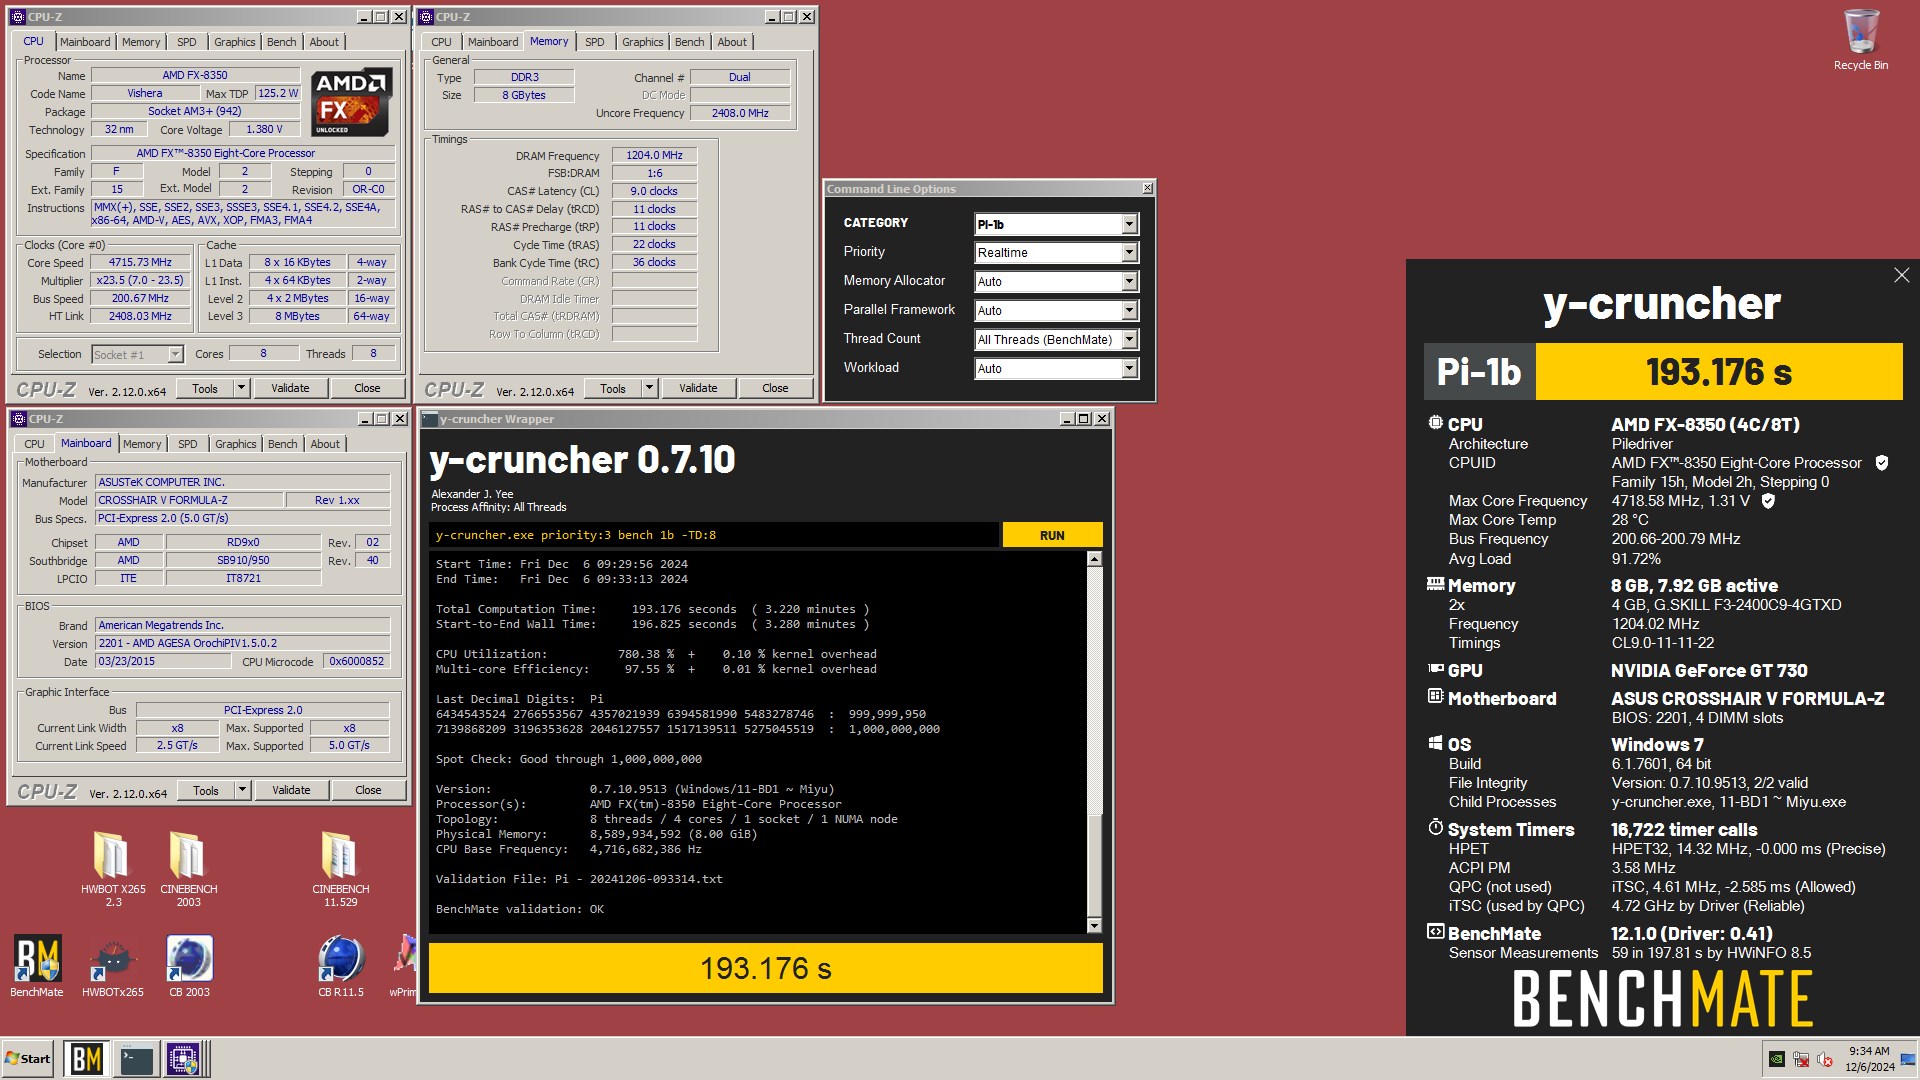Open the CINEBENCH 2003 folder
This screenshot has width=1920, height=1080.
tap(188, 868)
